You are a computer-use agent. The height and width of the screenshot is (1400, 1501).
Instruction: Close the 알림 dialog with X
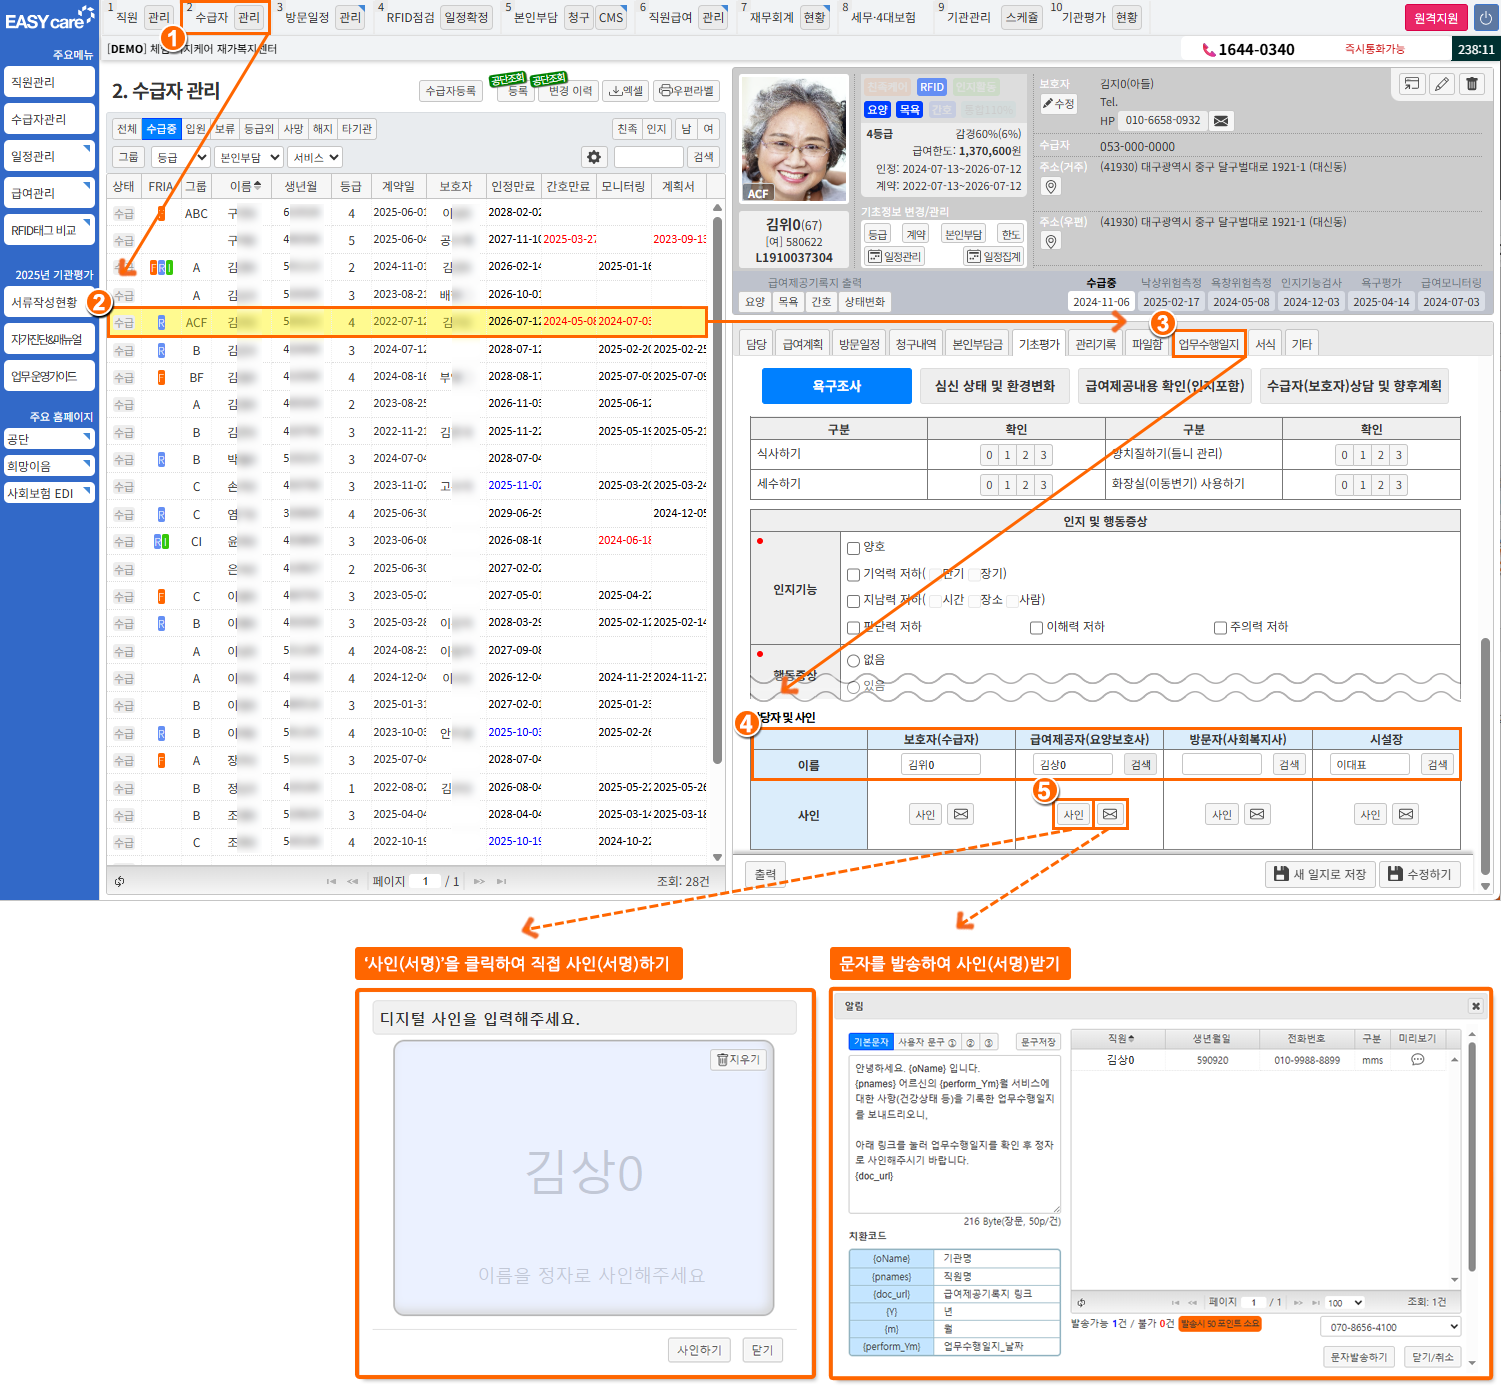[1475, 1006]
